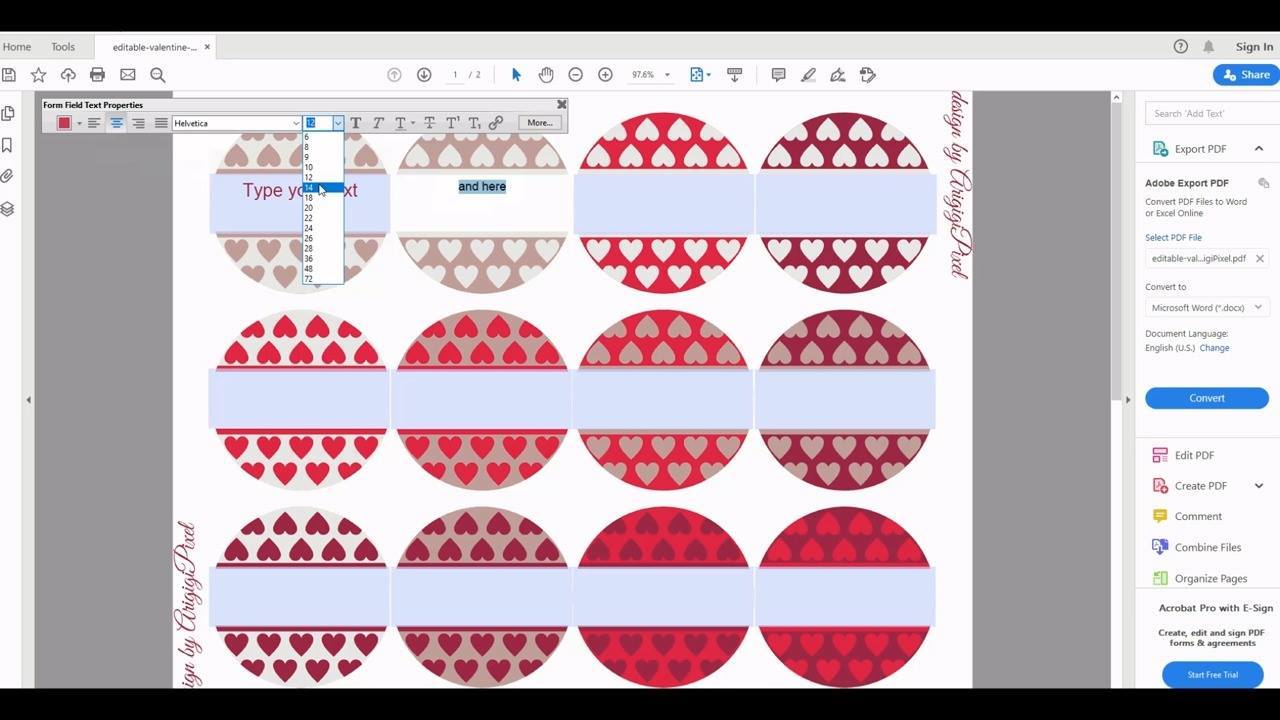Screen dimensions: 1280x720
Task: Go to the previous page arrow
Action: [x=394, y=75]
